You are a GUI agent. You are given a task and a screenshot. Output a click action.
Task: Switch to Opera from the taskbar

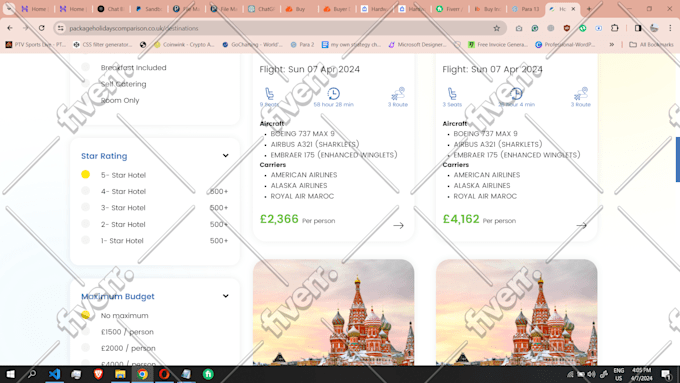coord(164,374)
